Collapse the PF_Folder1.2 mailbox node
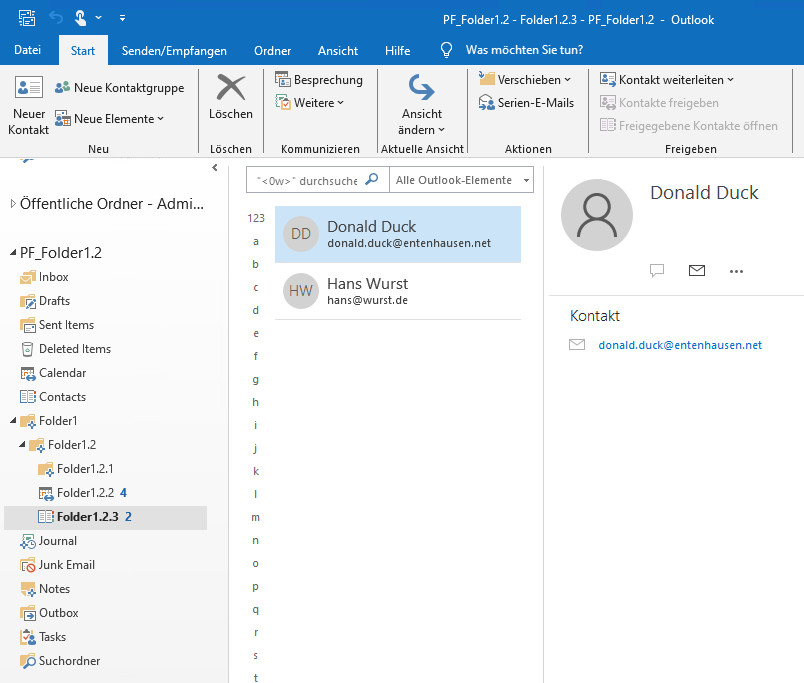The image size is (804, 683). (13, 252)
